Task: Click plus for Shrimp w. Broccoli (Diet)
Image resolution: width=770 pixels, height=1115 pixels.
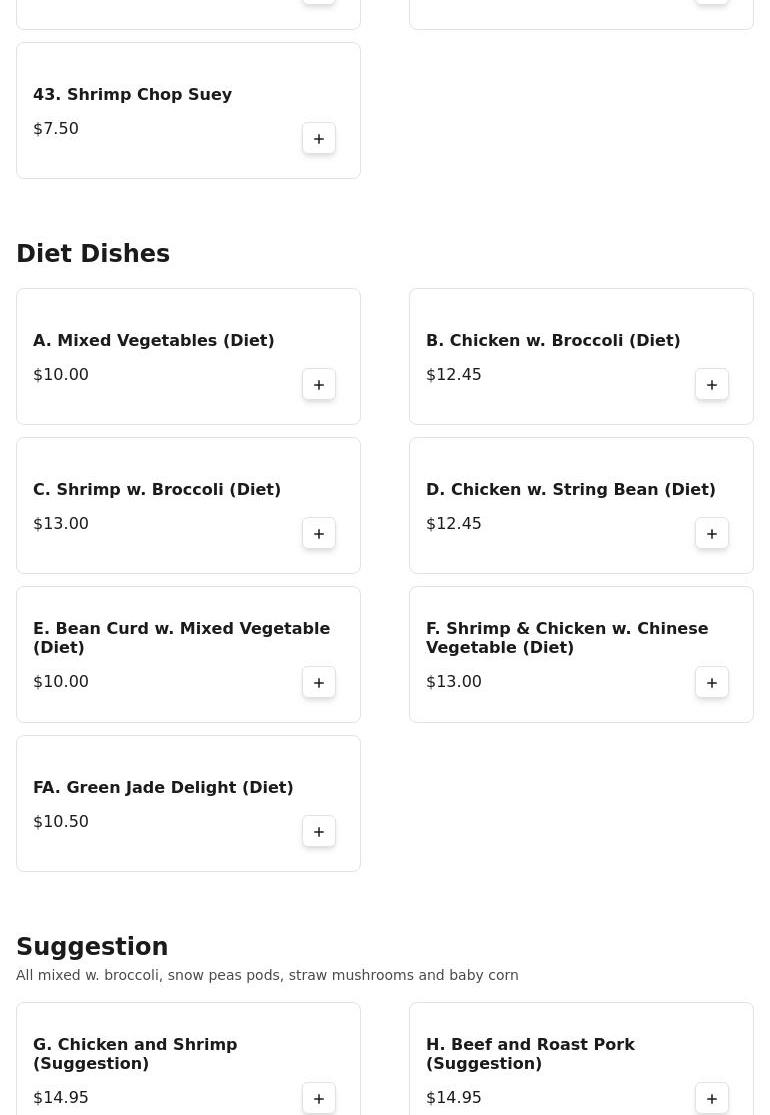Action: click(x=319, y=534)
